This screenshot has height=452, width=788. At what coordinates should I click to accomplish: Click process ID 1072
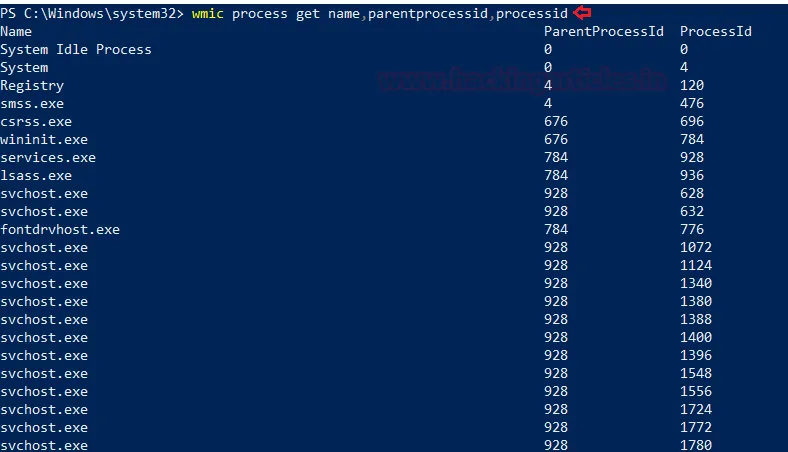696,247
